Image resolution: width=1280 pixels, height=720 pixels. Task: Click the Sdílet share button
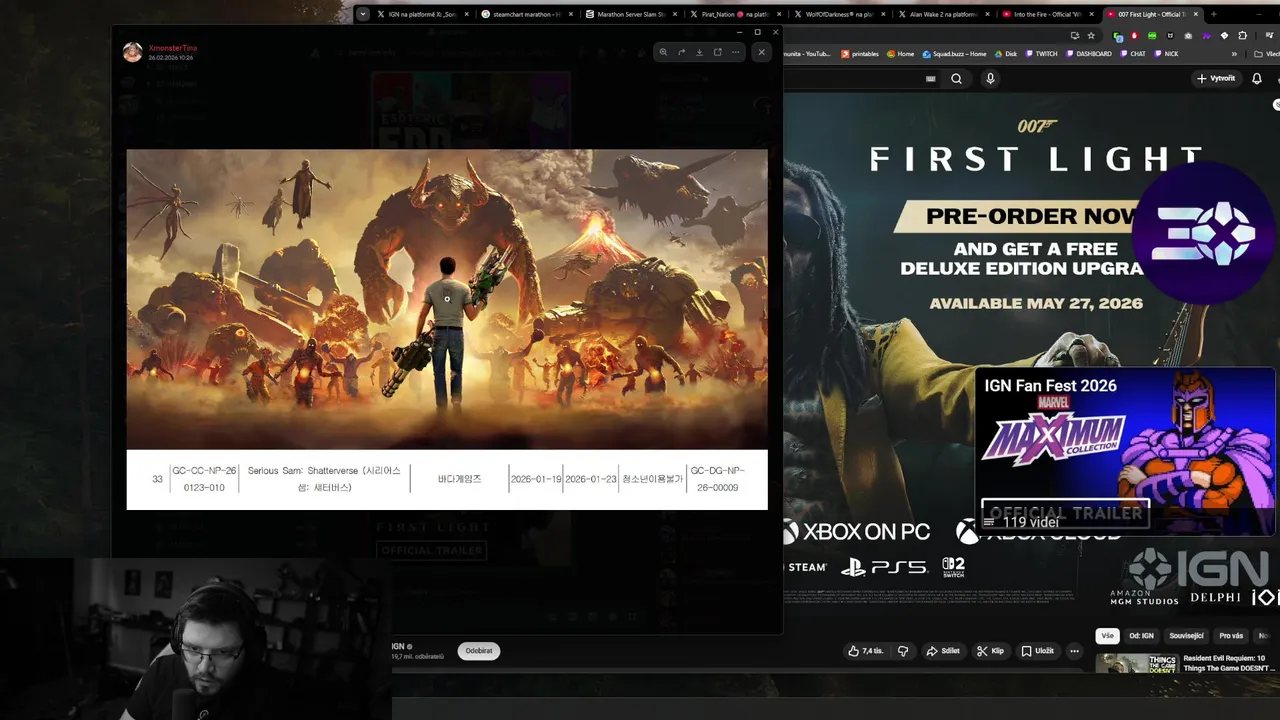[x=943, y=651]
